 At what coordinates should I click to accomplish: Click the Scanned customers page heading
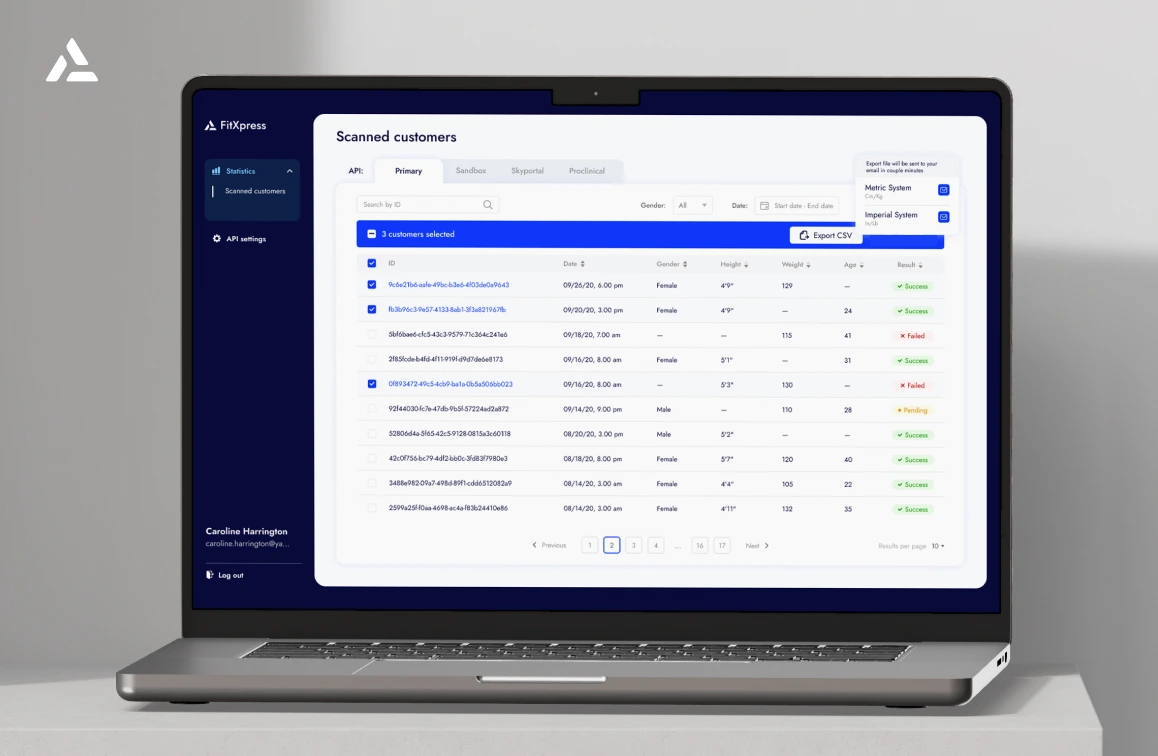click(396, 137)
